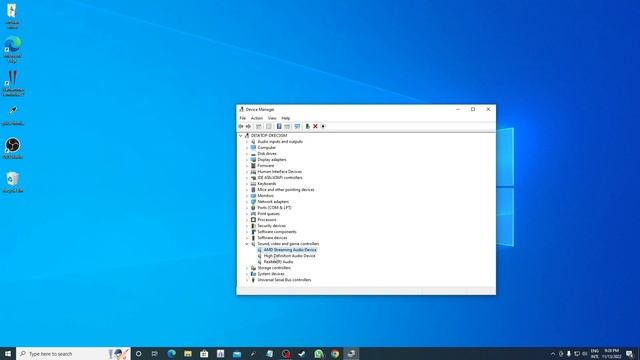Image resolution: width=640 pixels, height=360 pixels.
Task: Toggle the Show/Hide Console Tree toolbar icon
Action: point(259,127)
